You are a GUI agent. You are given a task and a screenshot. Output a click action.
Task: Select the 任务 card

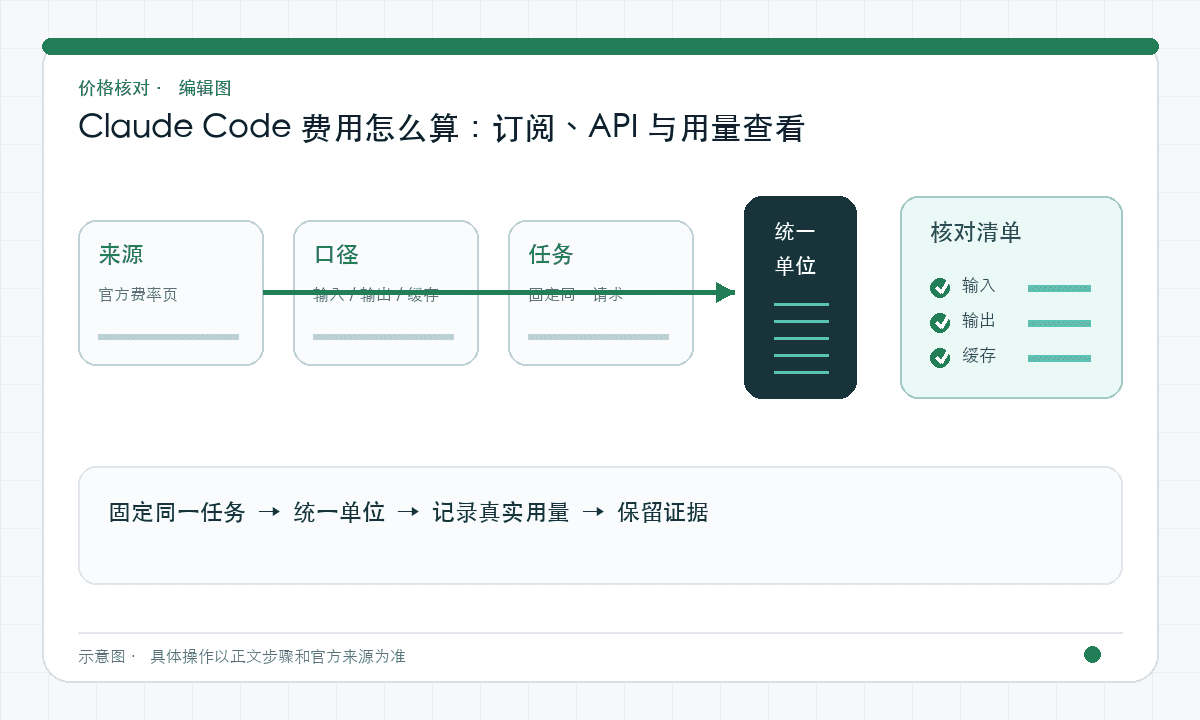click(601, 293)
